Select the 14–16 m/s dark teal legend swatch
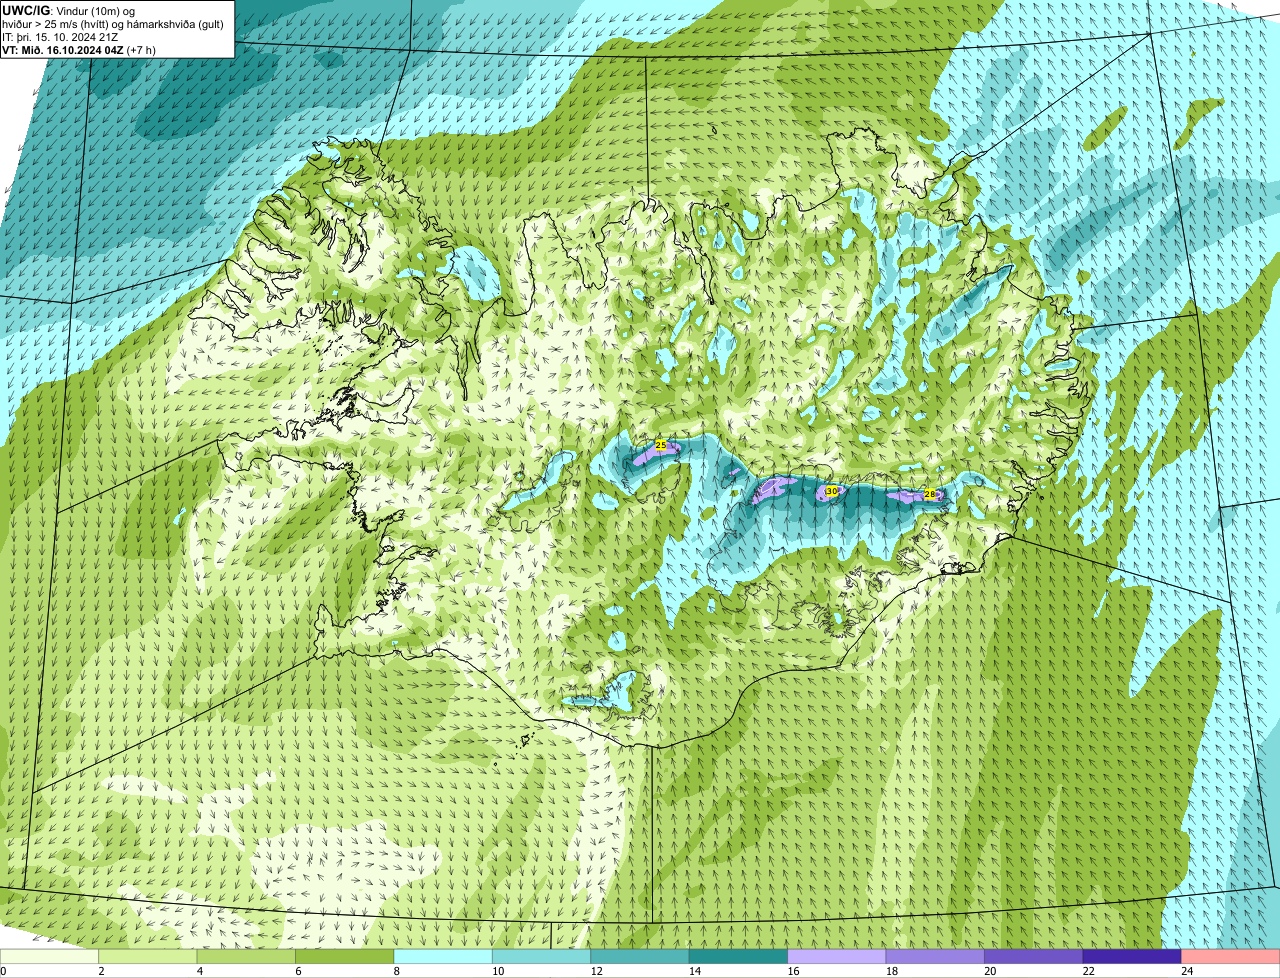 [738, 956]
